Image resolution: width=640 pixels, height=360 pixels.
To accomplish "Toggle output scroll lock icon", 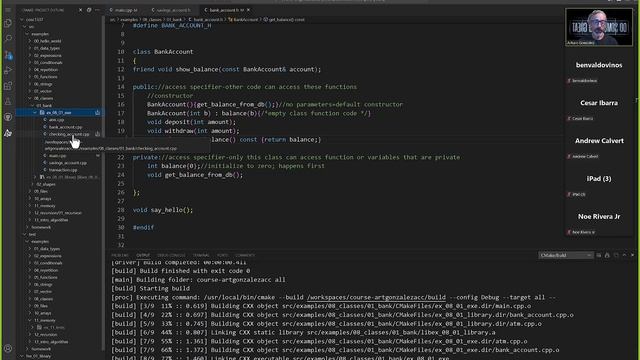I will tap(607, 255).
